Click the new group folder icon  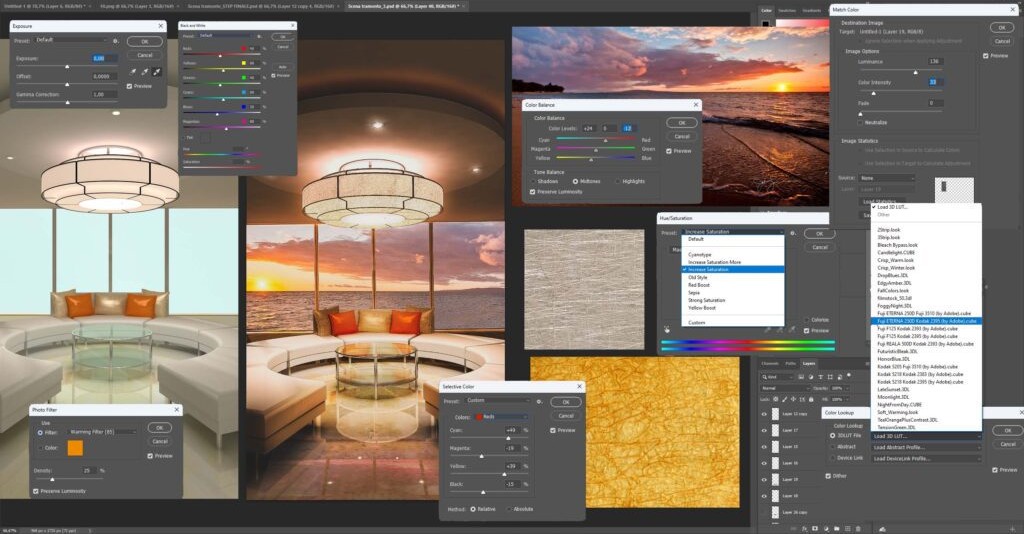[837, 529]
